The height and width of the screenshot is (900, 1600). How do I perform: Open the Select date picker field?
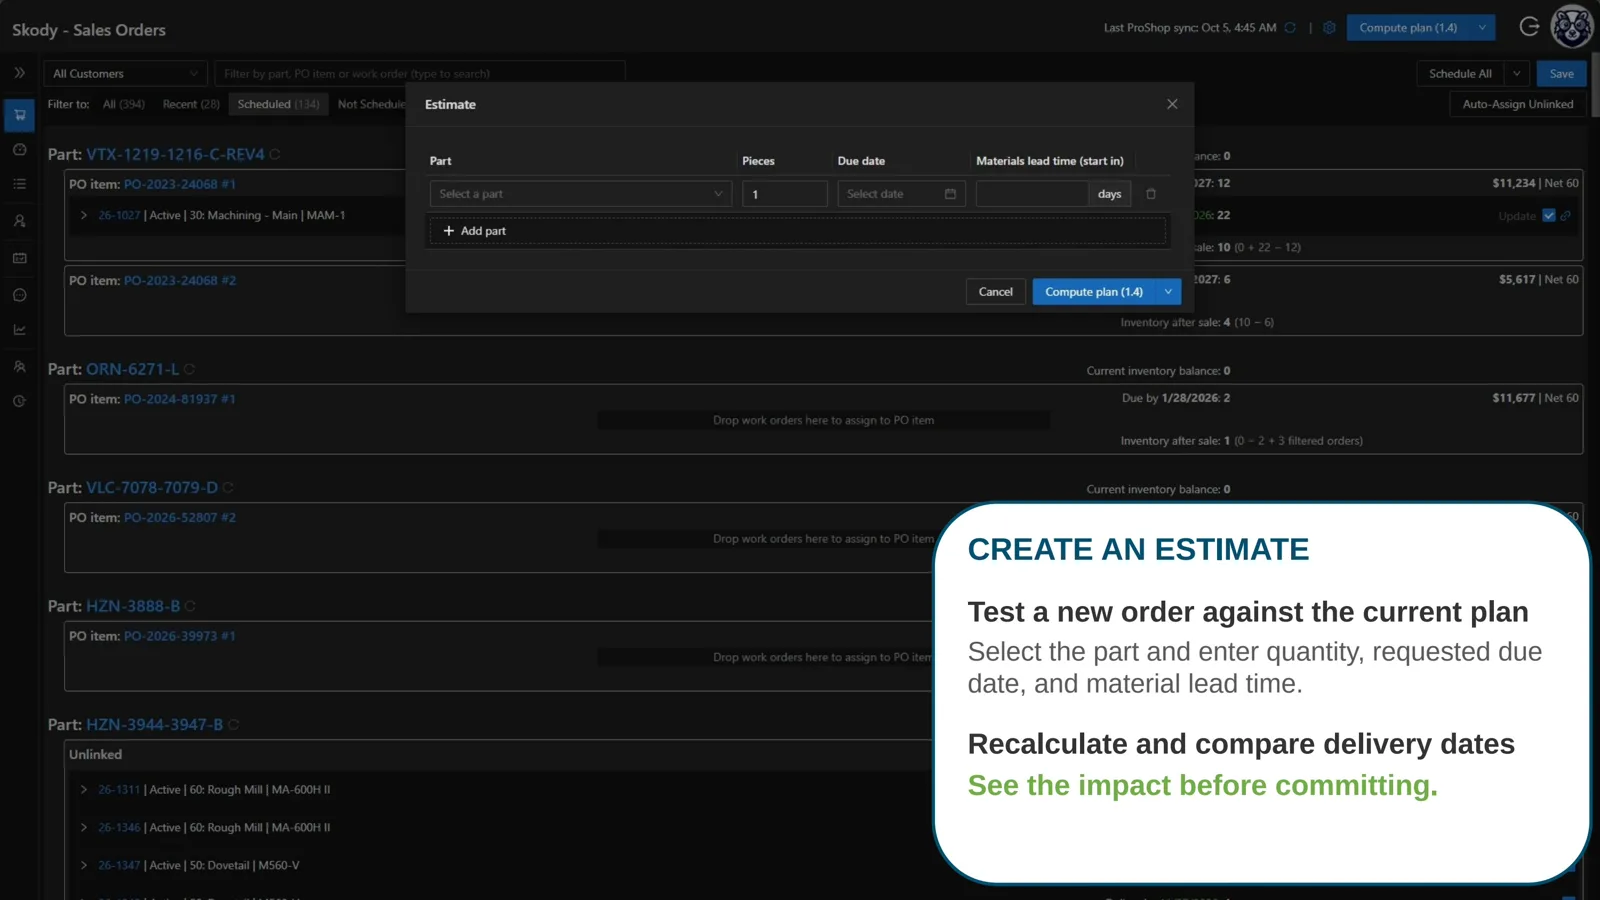pyautogui.click(x=901, y=194)
